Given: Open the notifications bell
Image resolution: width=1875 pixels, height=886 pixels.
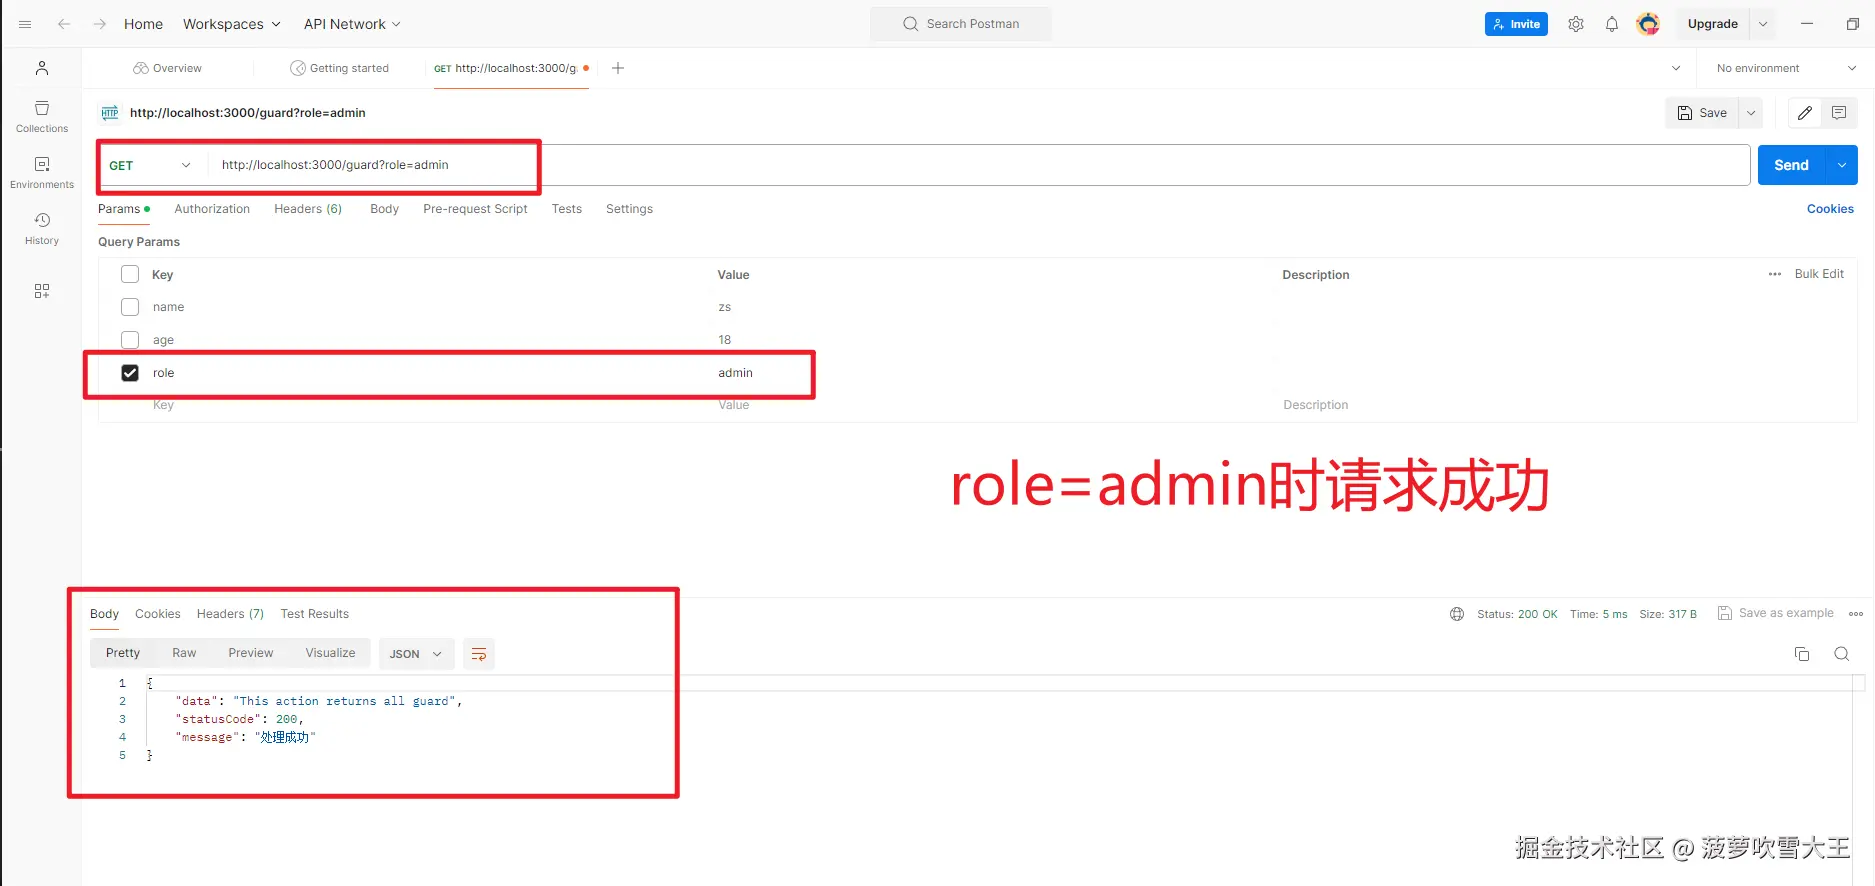Looking at the screenshot, I should [1612, 24].
